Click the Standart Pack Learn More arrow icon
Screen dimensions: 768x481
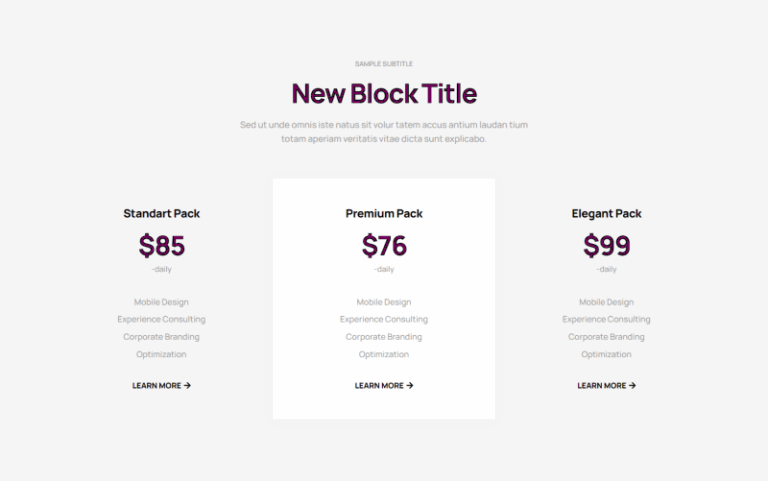click(187, 386)
